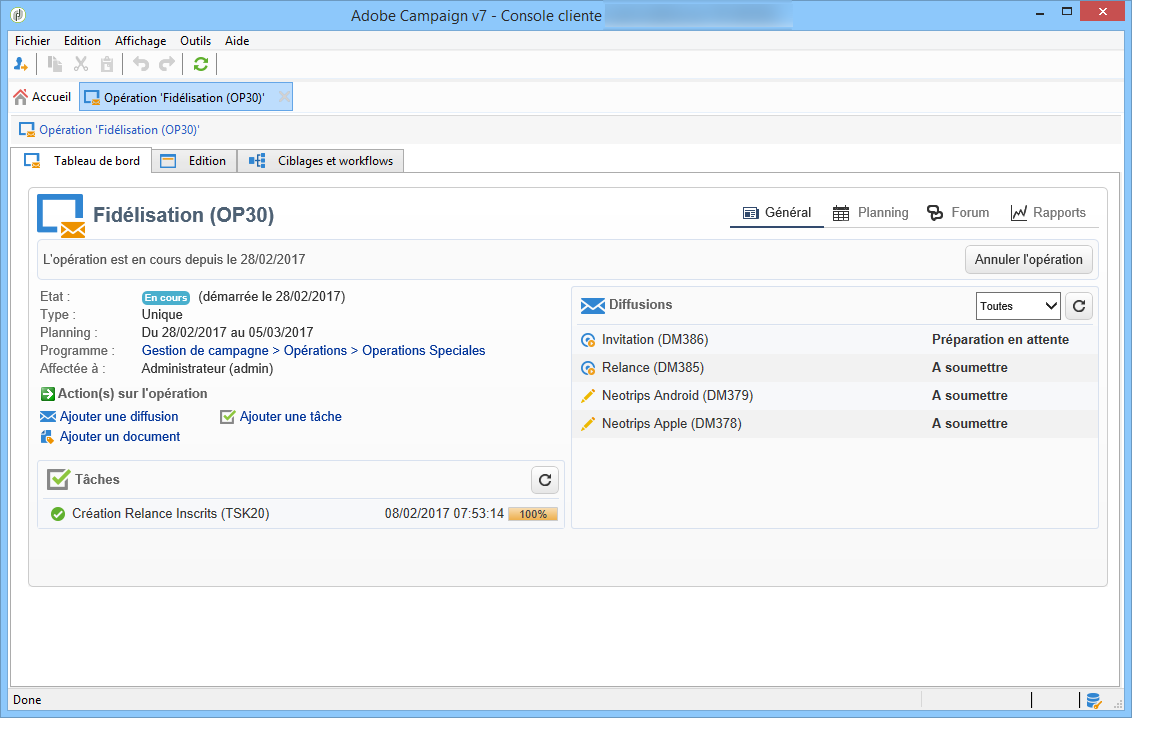Open the Affichage menu
Viewport: 1164px width, 751px height.
tap(140, 41)
